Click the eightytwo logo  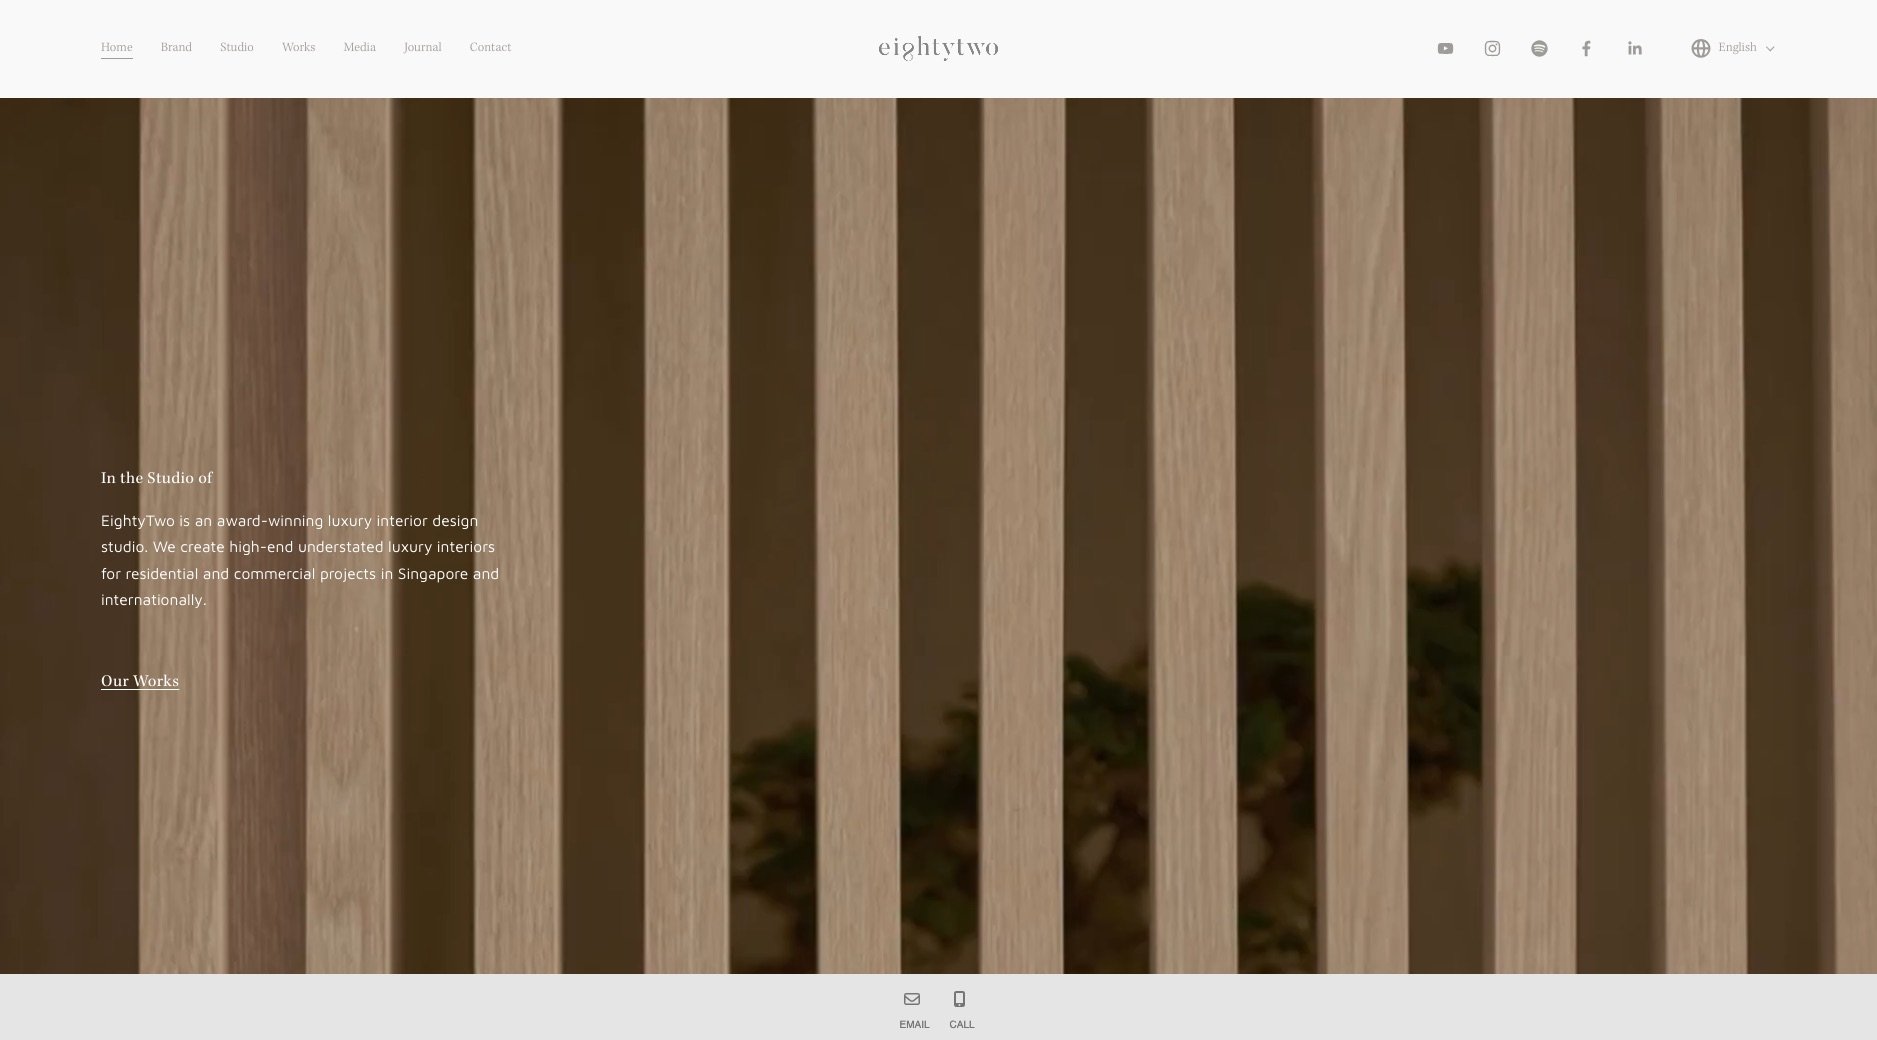tap(938, 48)
